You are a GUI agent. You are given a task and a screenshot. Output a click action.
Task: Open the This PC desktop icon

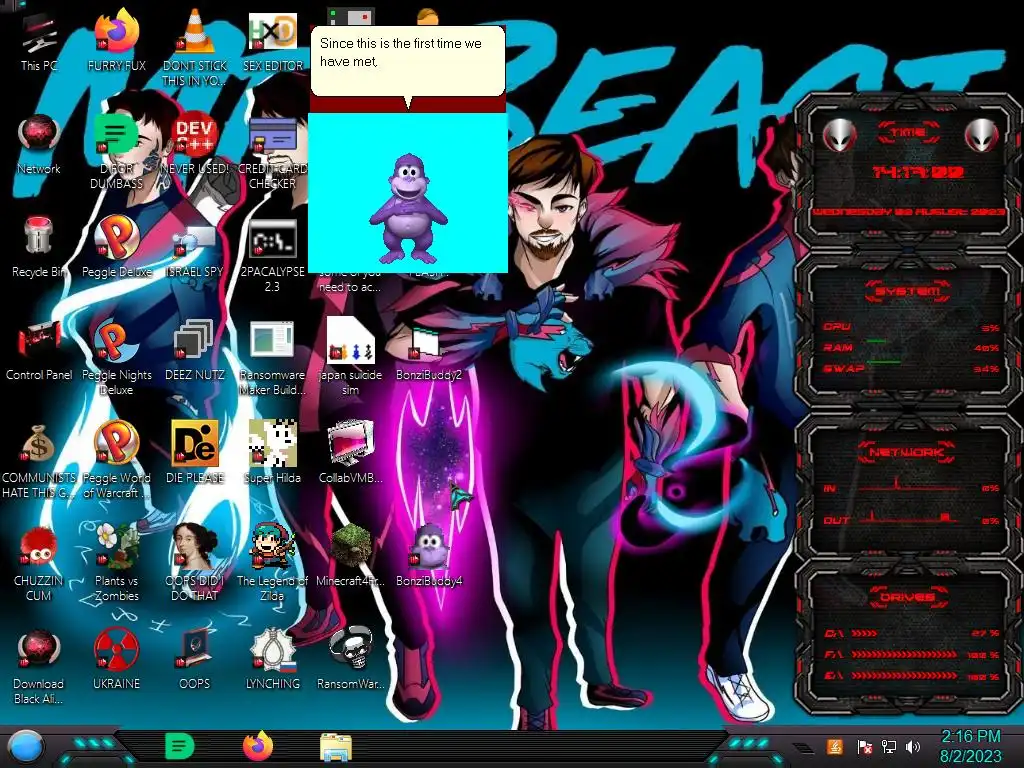click(x=39, y=39)
